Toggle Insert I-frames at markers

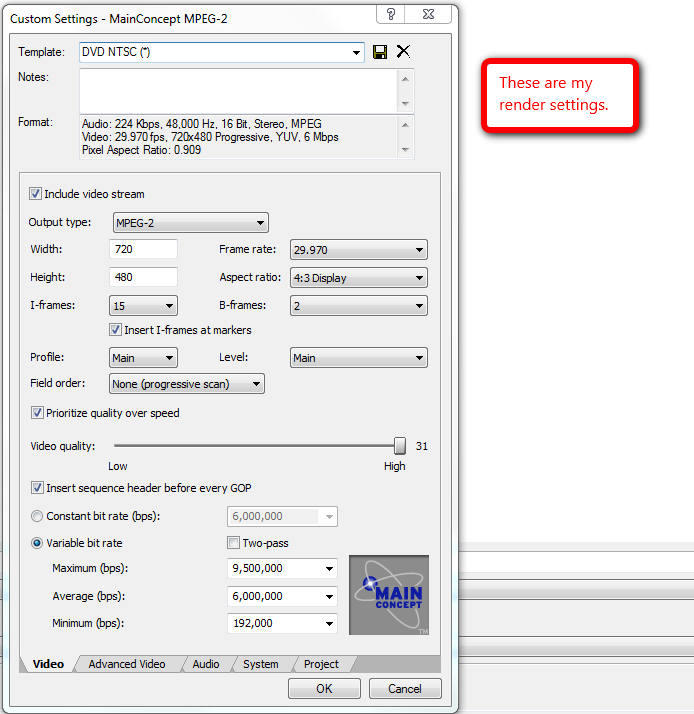point(116,330)
